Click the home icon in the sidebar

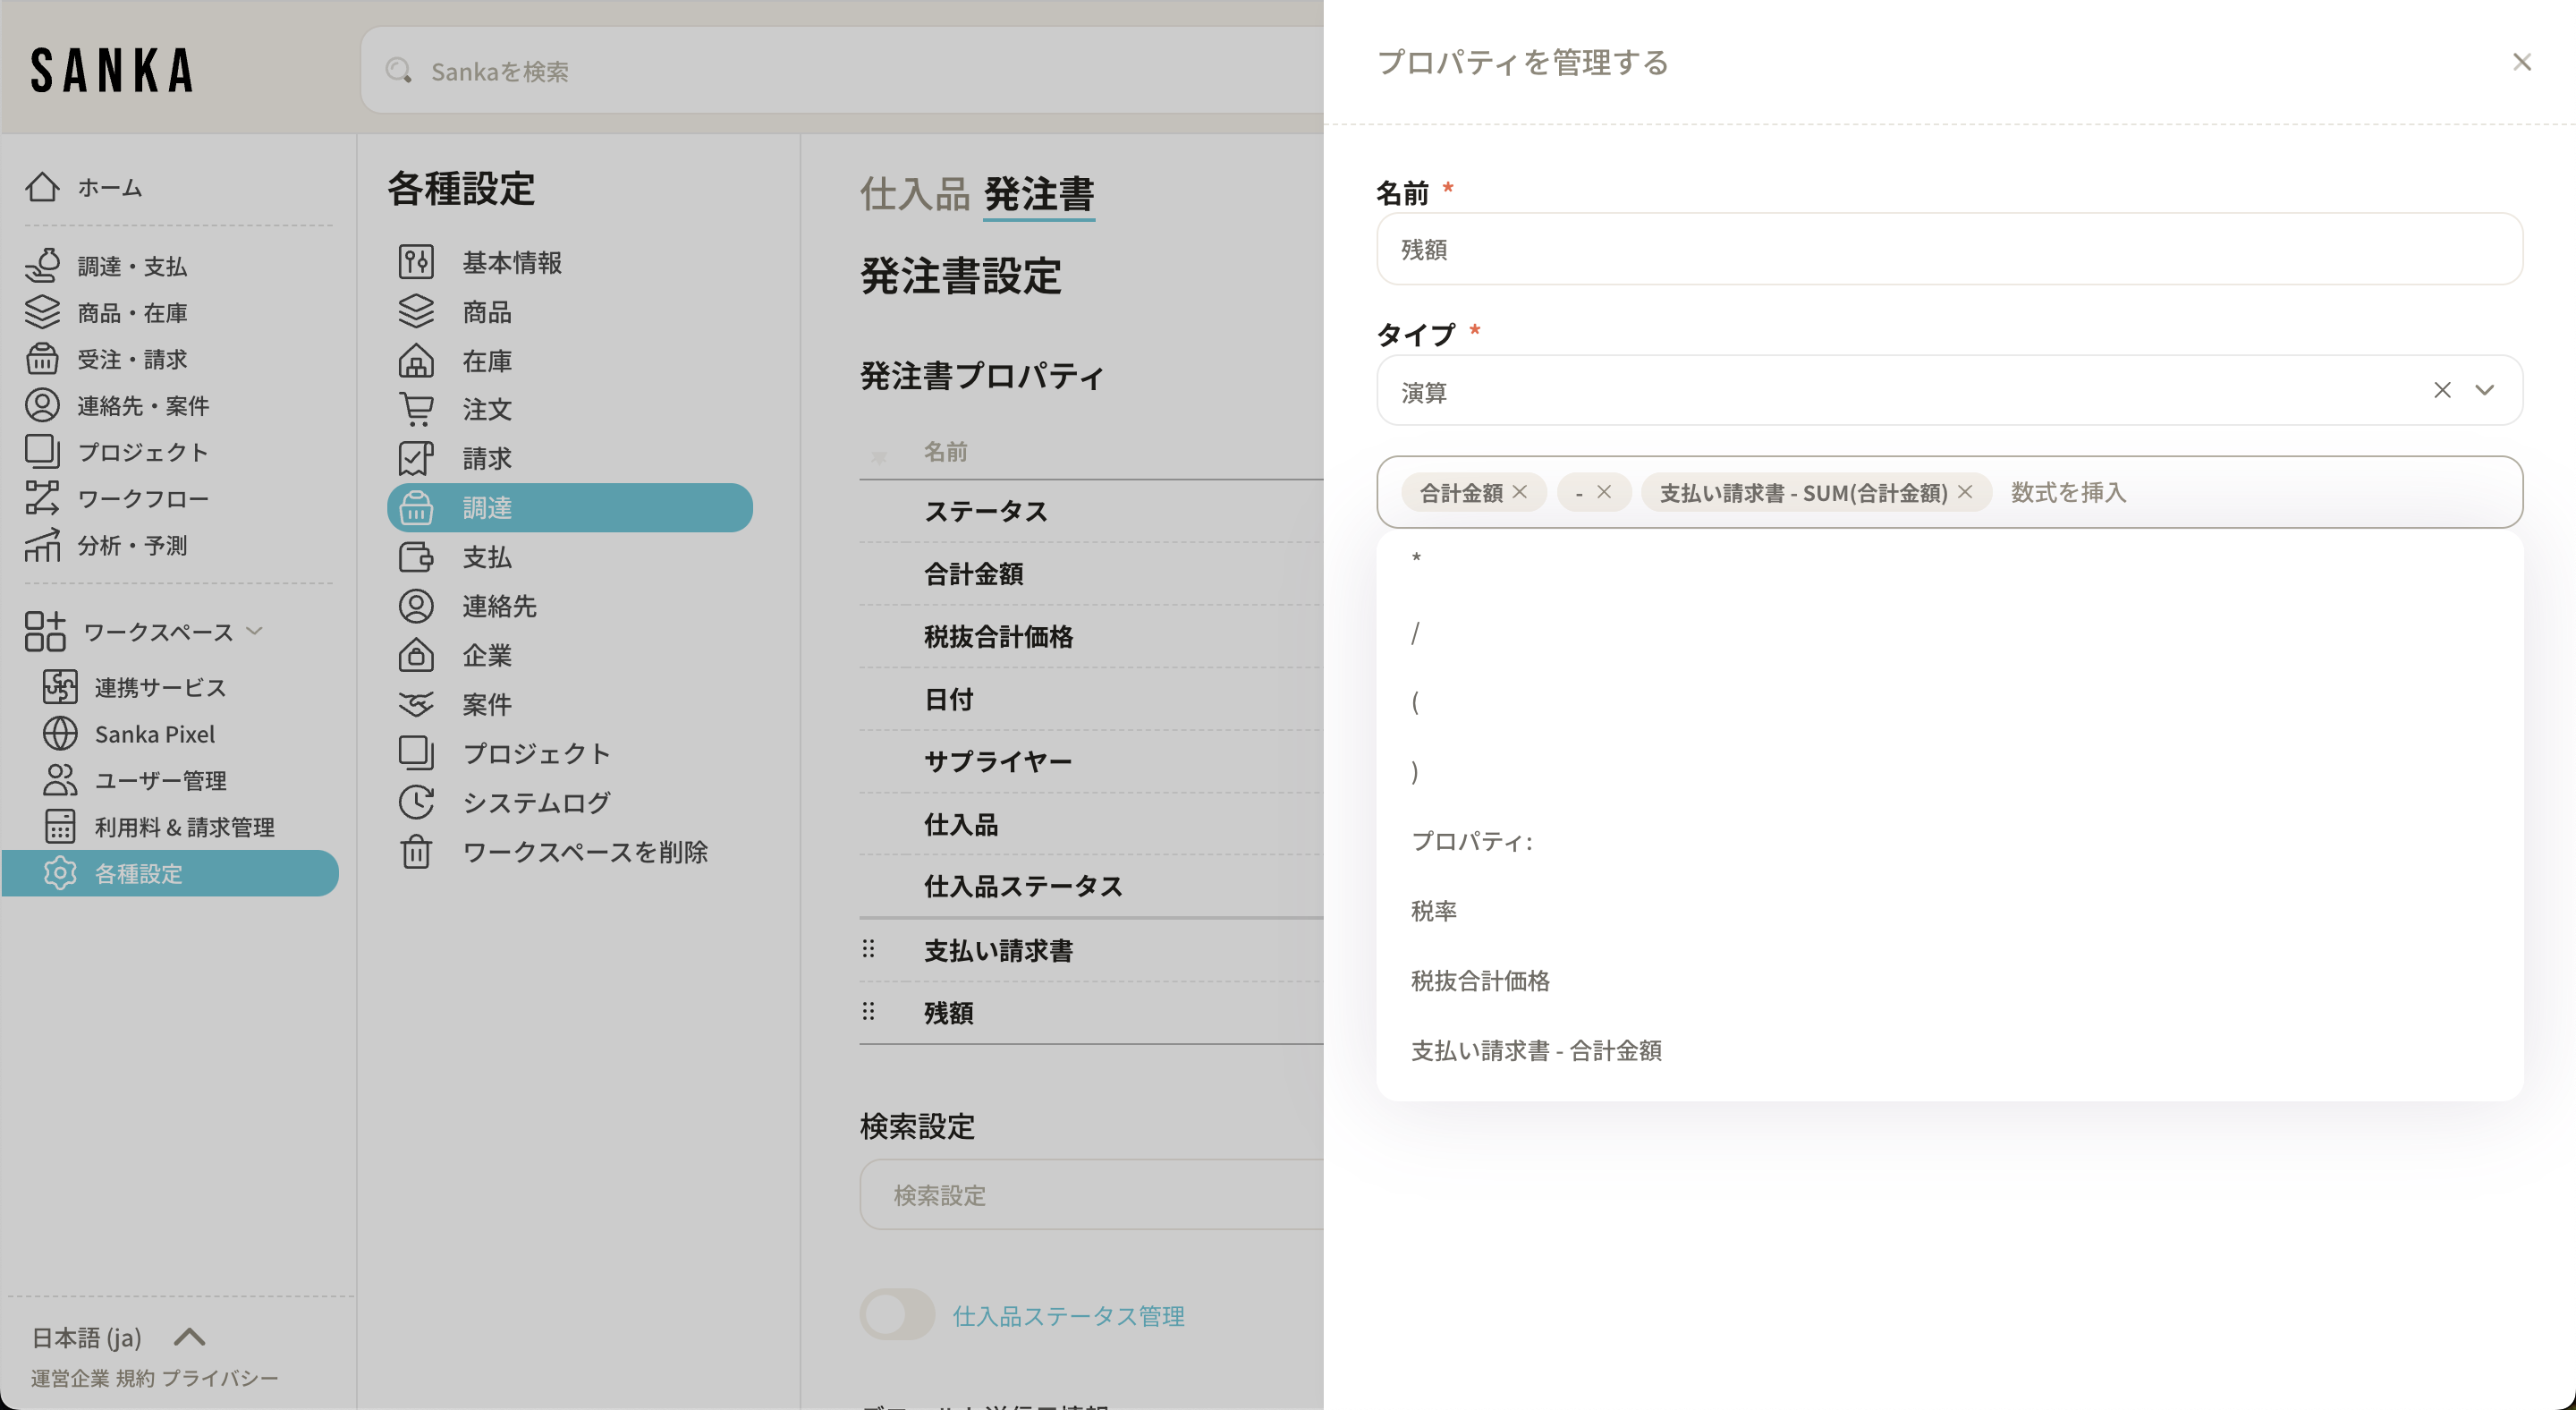pos(42,187)
